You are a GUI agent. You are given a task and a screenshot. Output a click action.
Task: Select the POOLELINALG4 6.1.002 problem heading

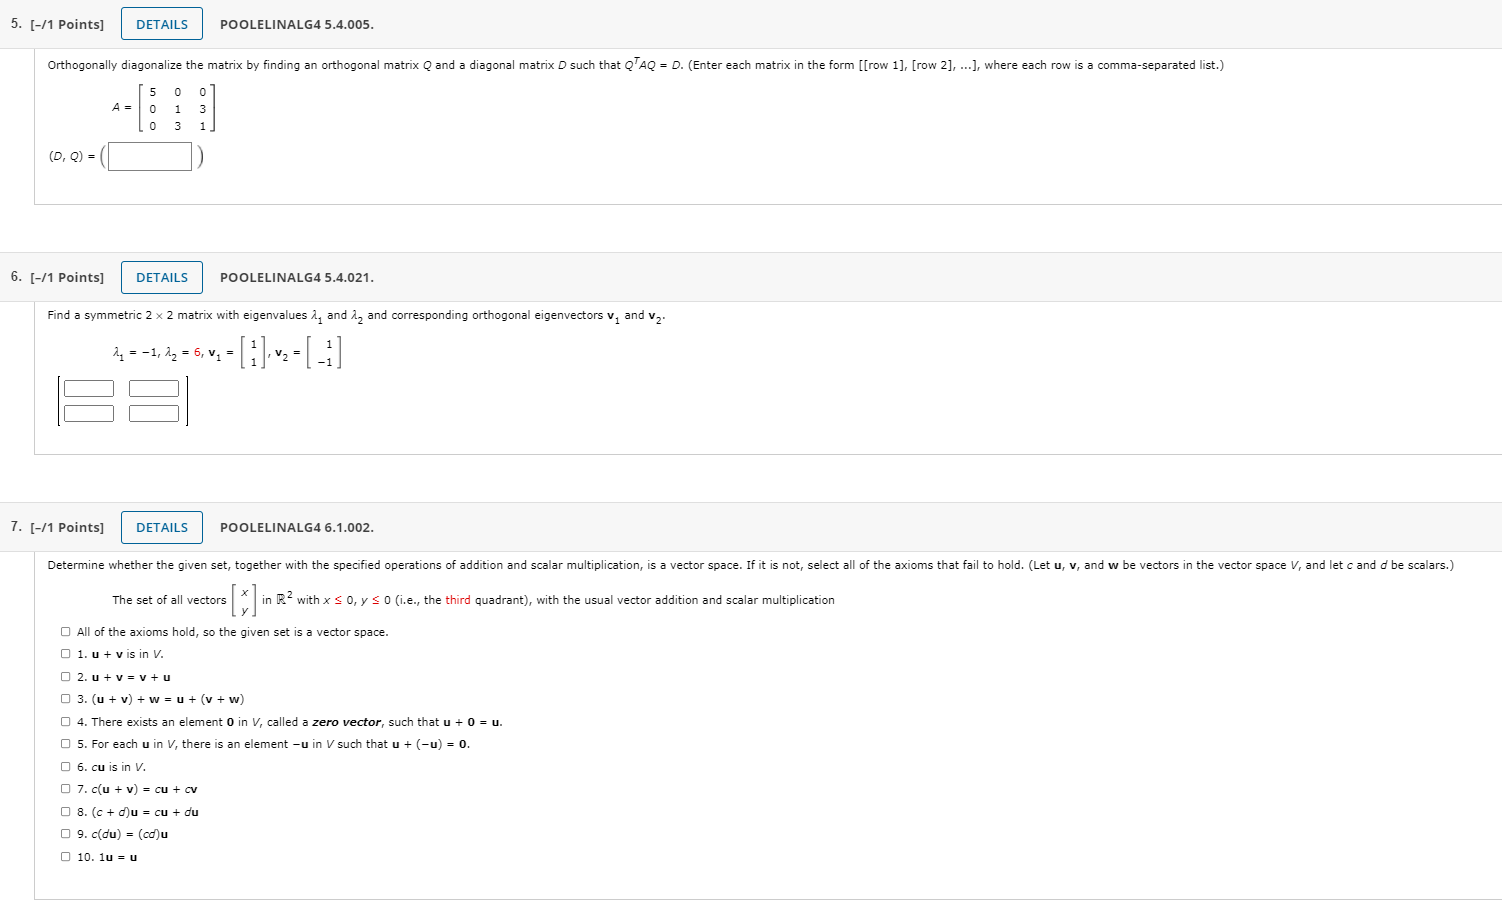click(x=296, y=527)
